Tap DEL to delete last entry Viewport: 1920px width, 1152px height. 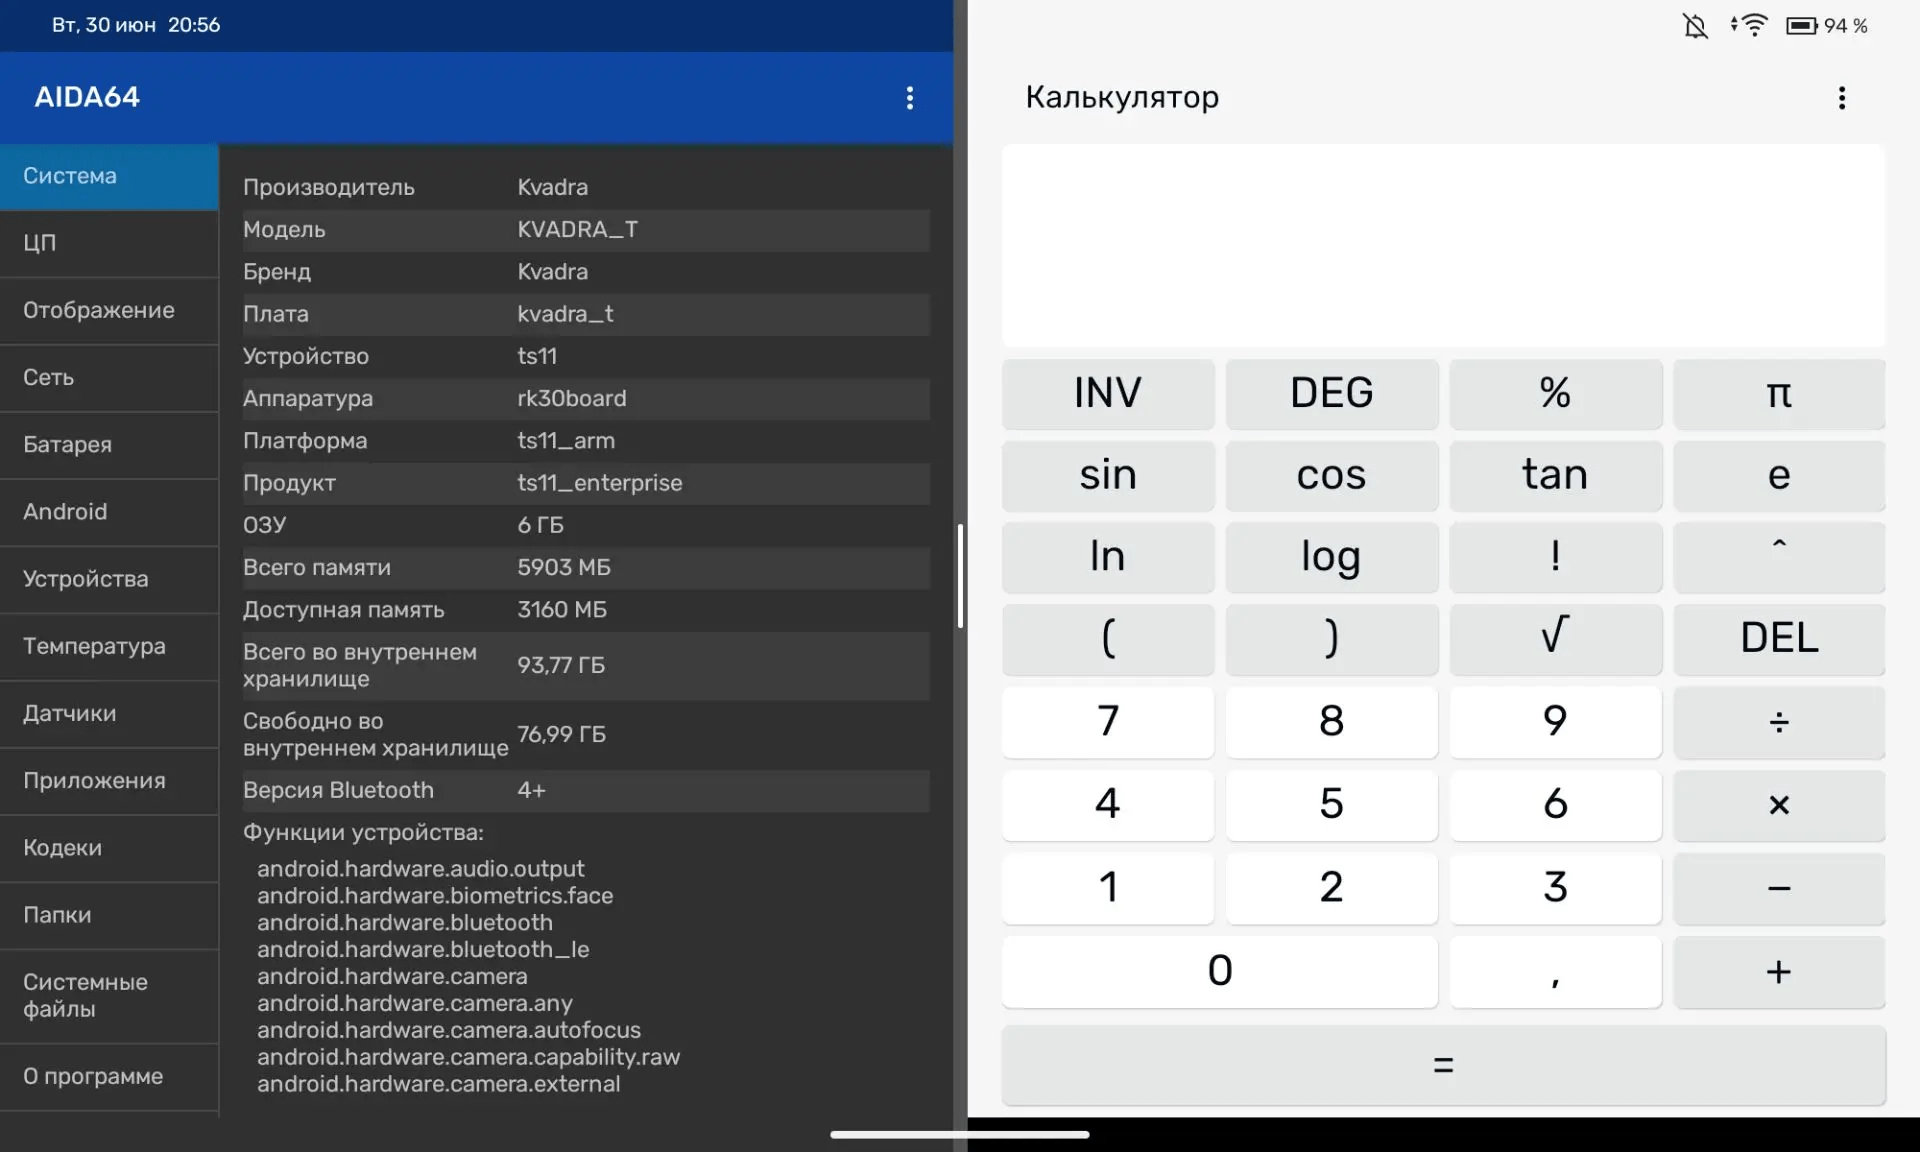coord(1779,638)
